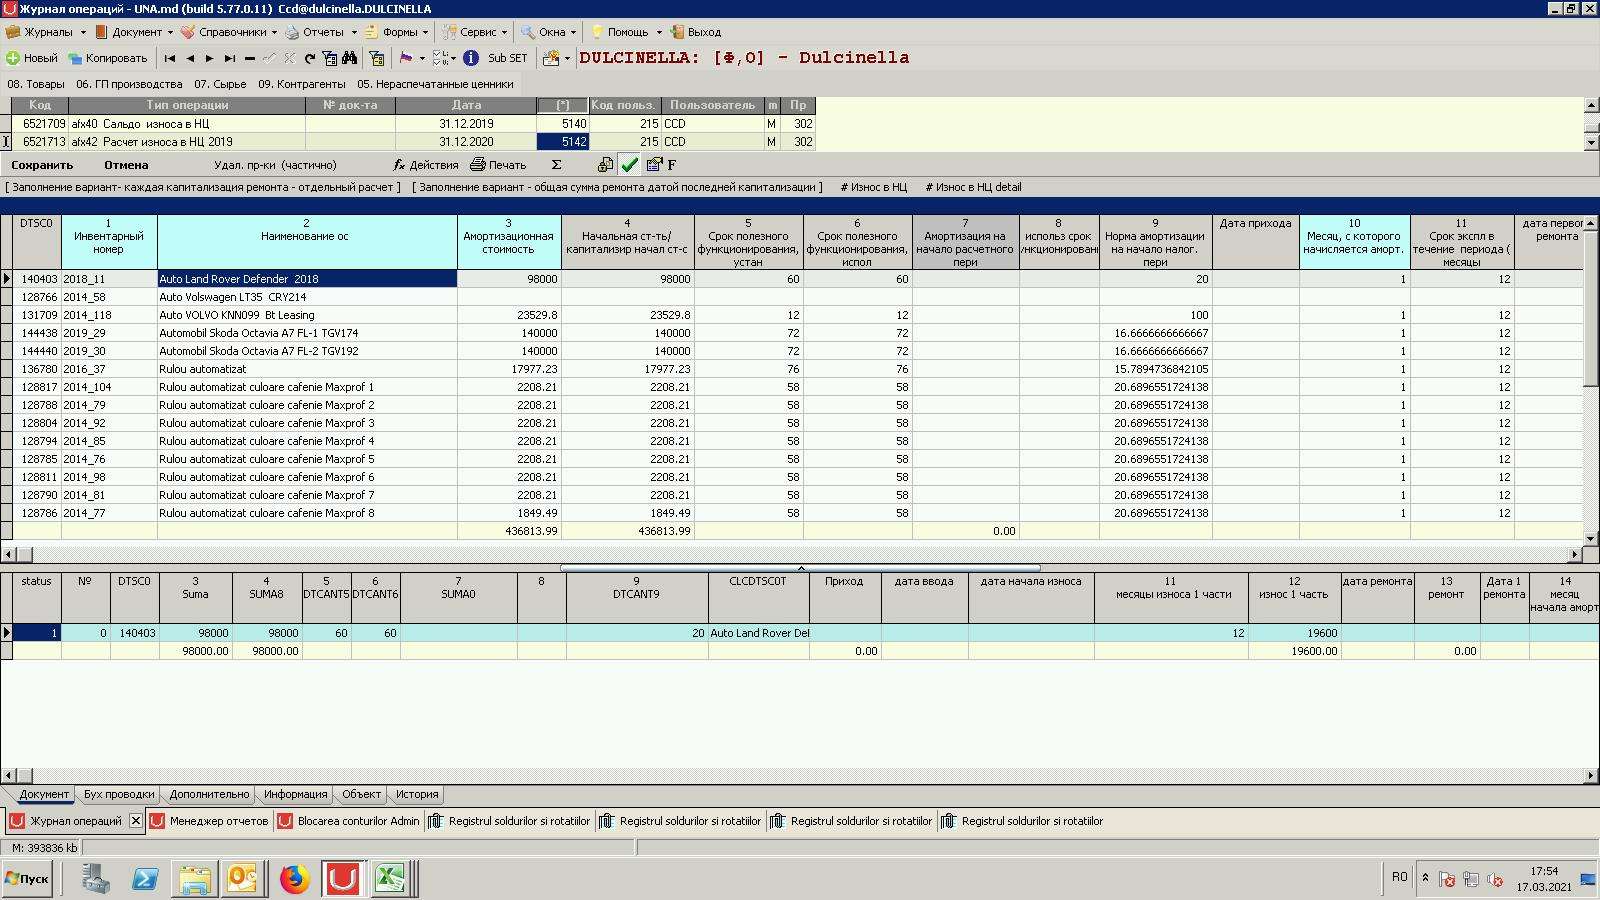Open the Менеджер отчетов window tab
1600x900 pixels.
click(x=209, y=821)
